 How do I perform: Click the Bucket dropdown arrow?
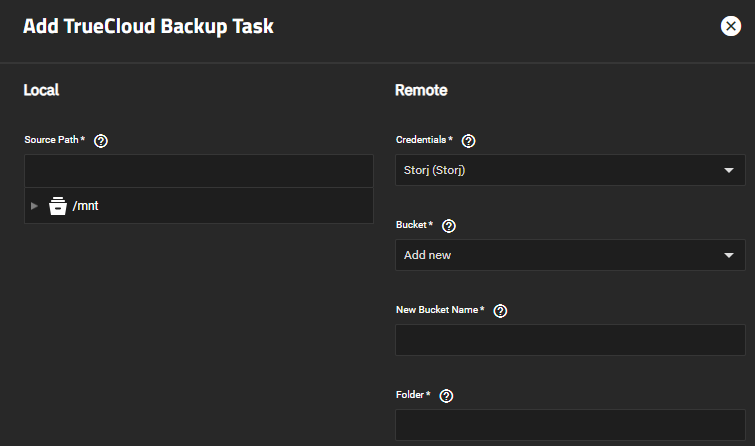coord(728,255)
